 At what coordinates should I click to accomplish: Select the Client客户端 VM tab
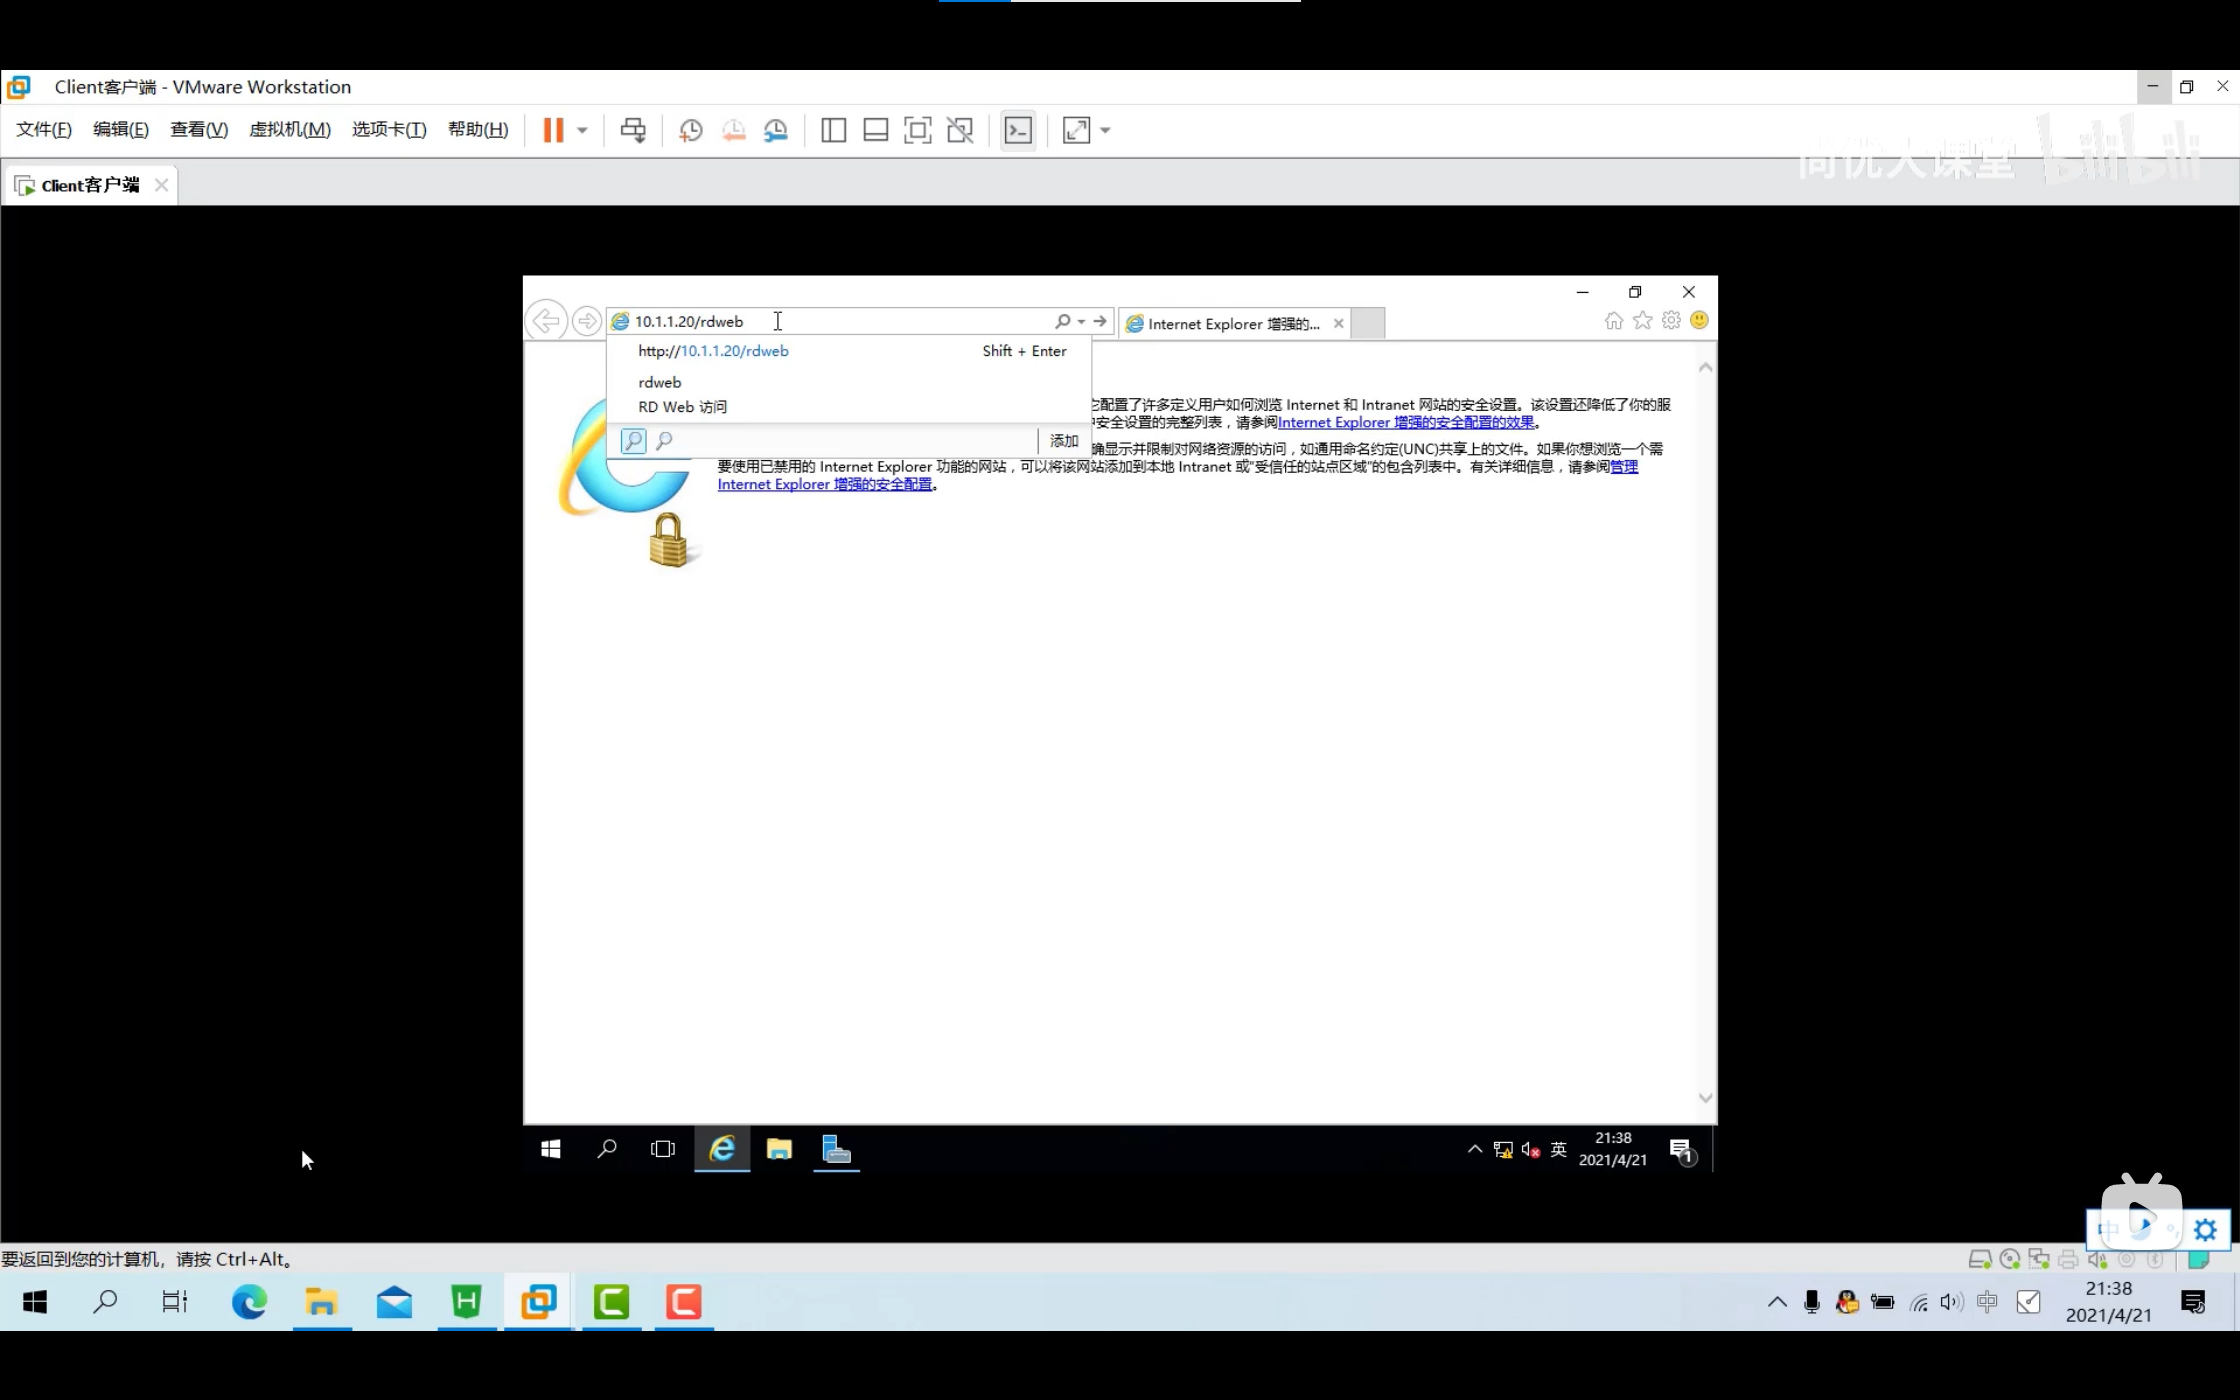[89, 186]
